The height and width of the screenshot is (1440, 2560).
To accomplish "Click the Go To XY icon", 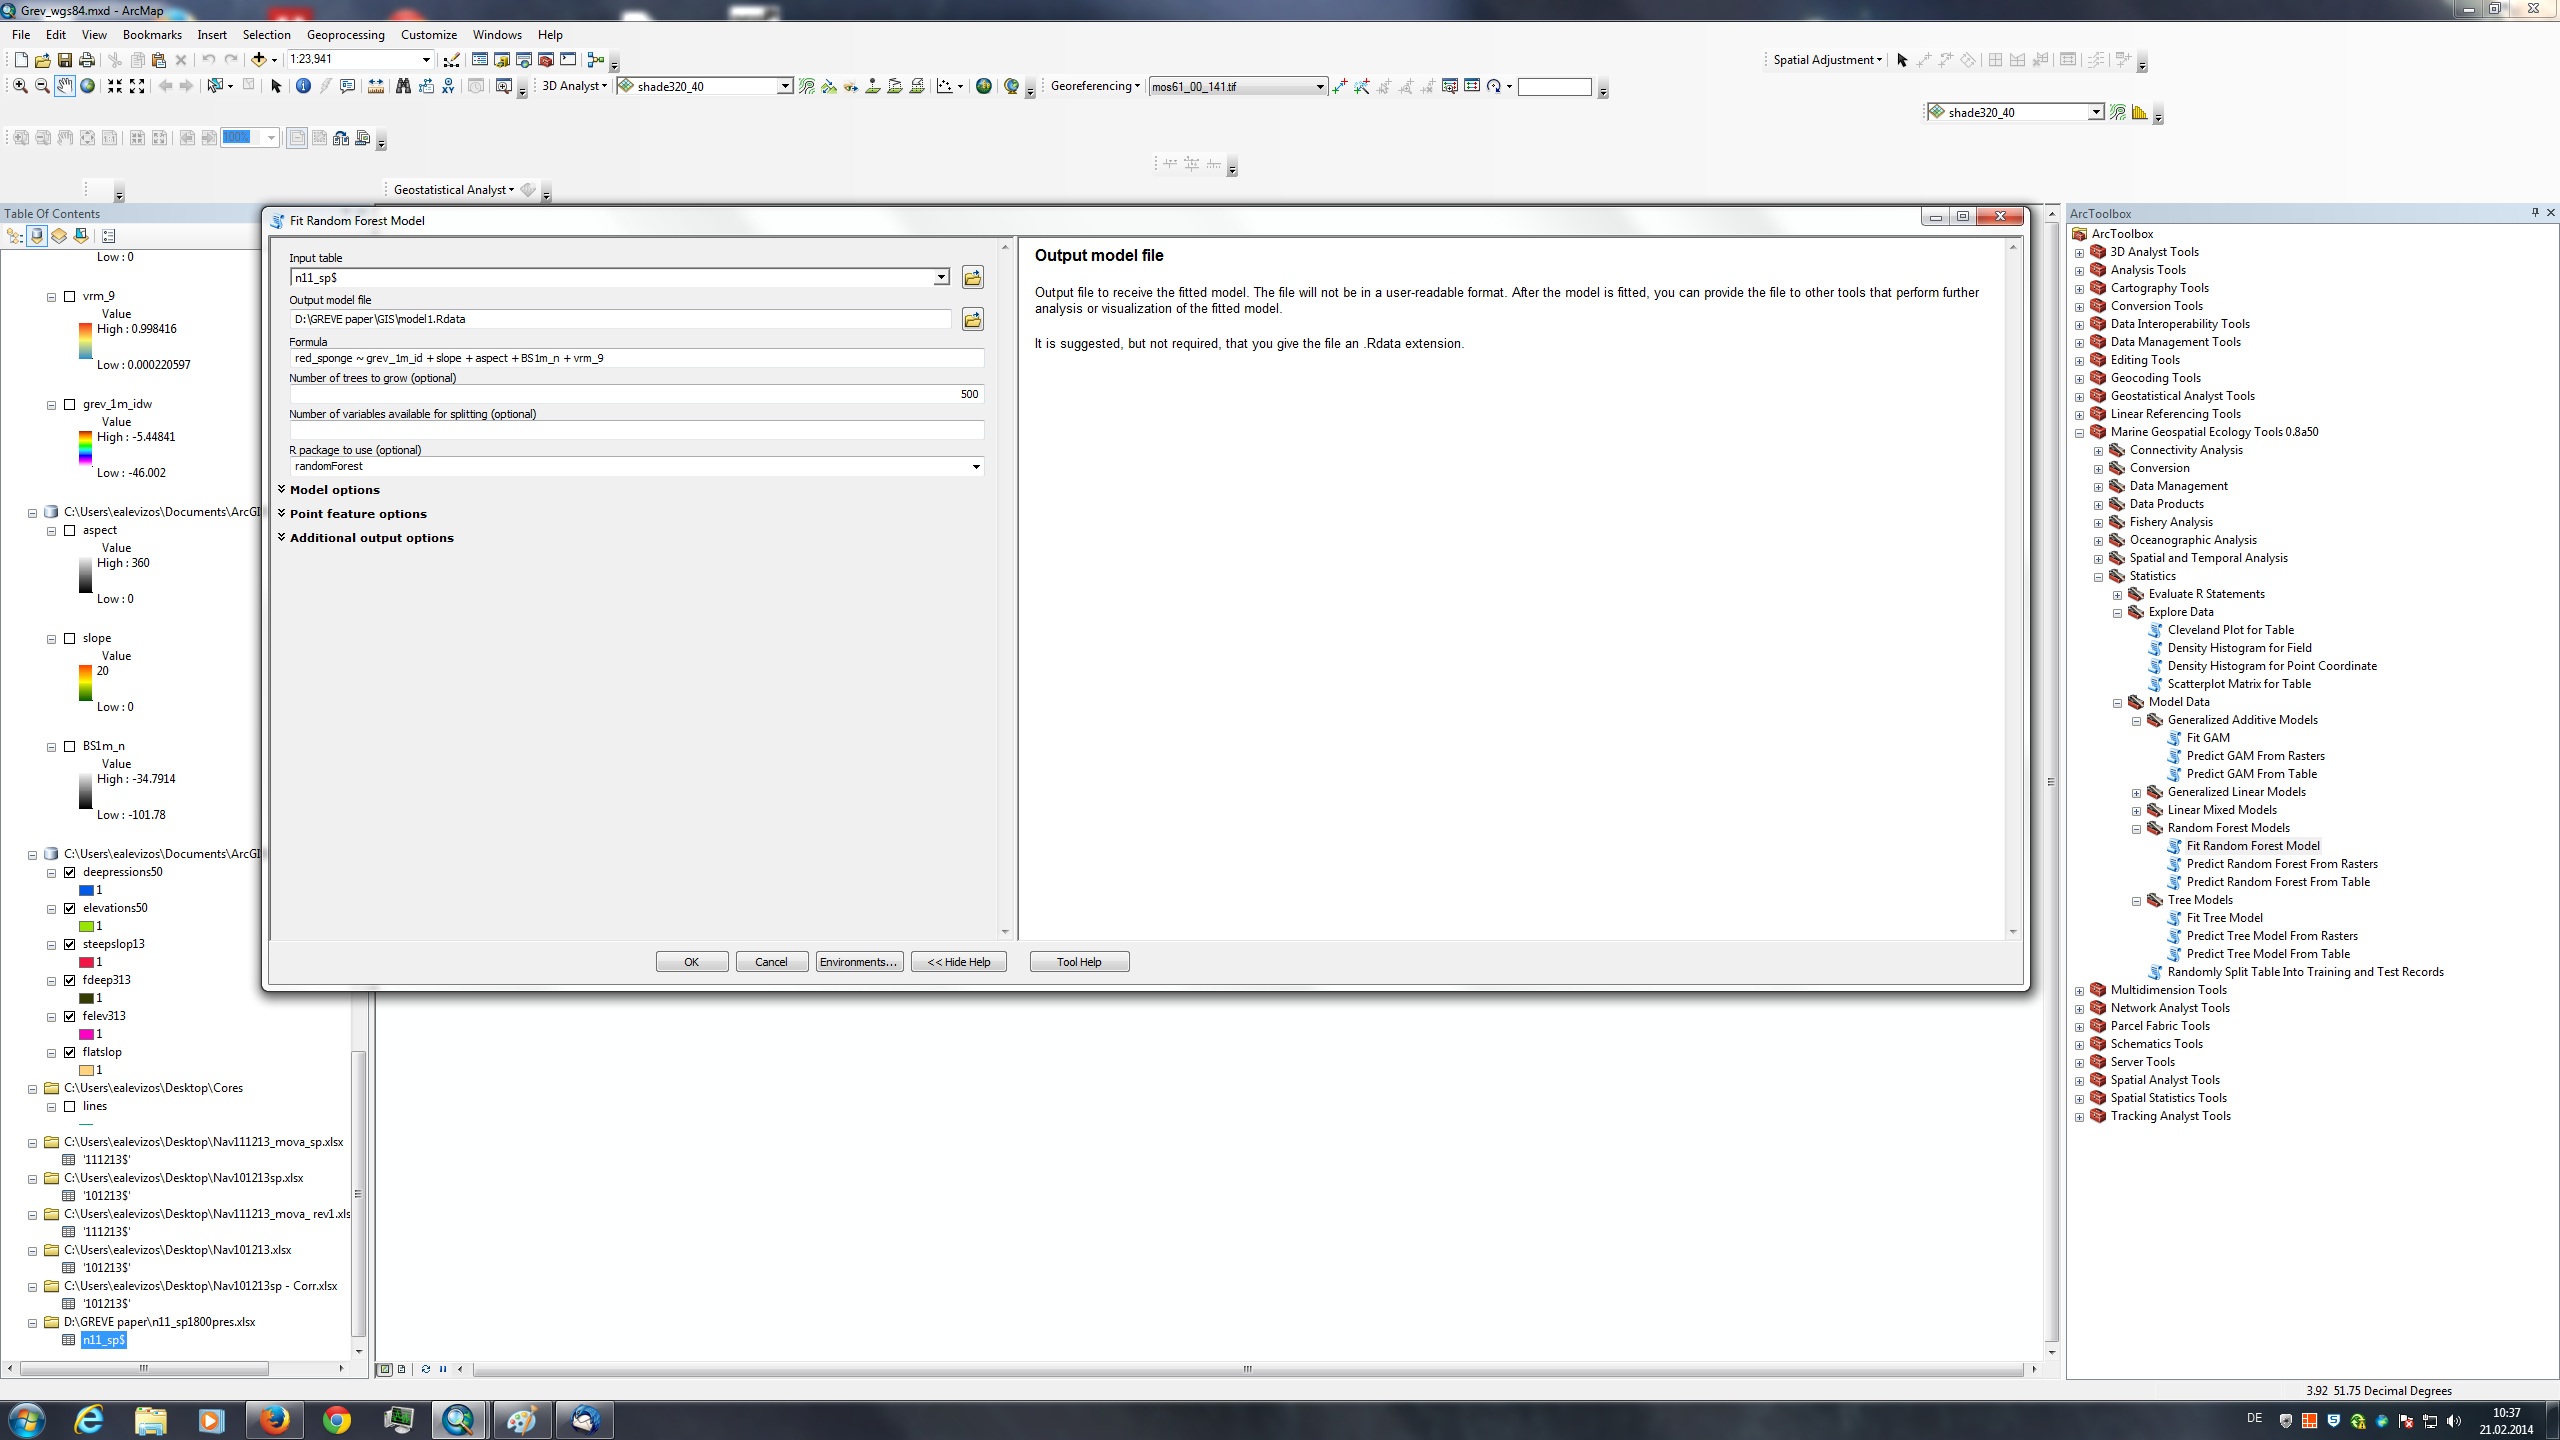I will click(x=448, y=86).
